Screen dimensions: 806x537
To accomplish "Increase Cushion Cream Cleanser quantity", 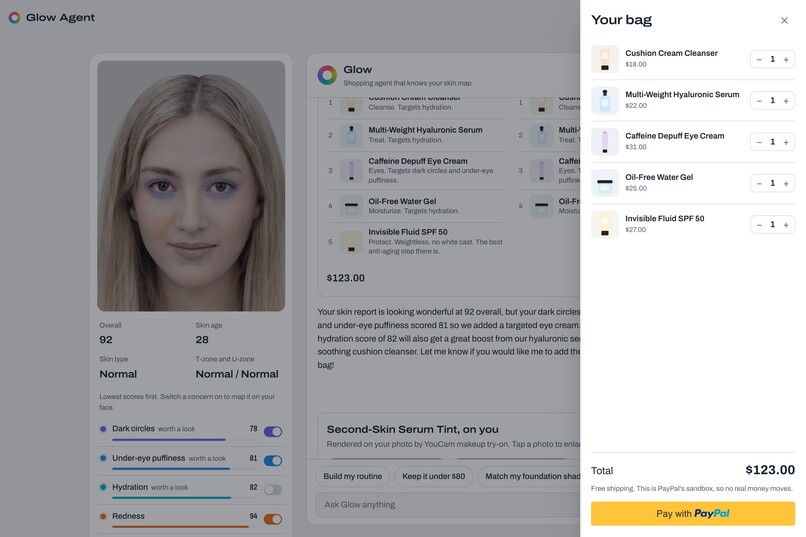I will 786,60.
